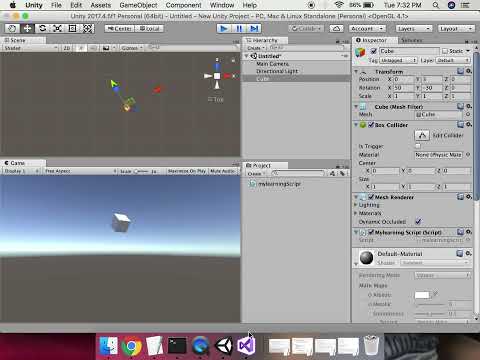Open the Tag dropdown
The image size is (480, 360).
[x=398, y=60]
